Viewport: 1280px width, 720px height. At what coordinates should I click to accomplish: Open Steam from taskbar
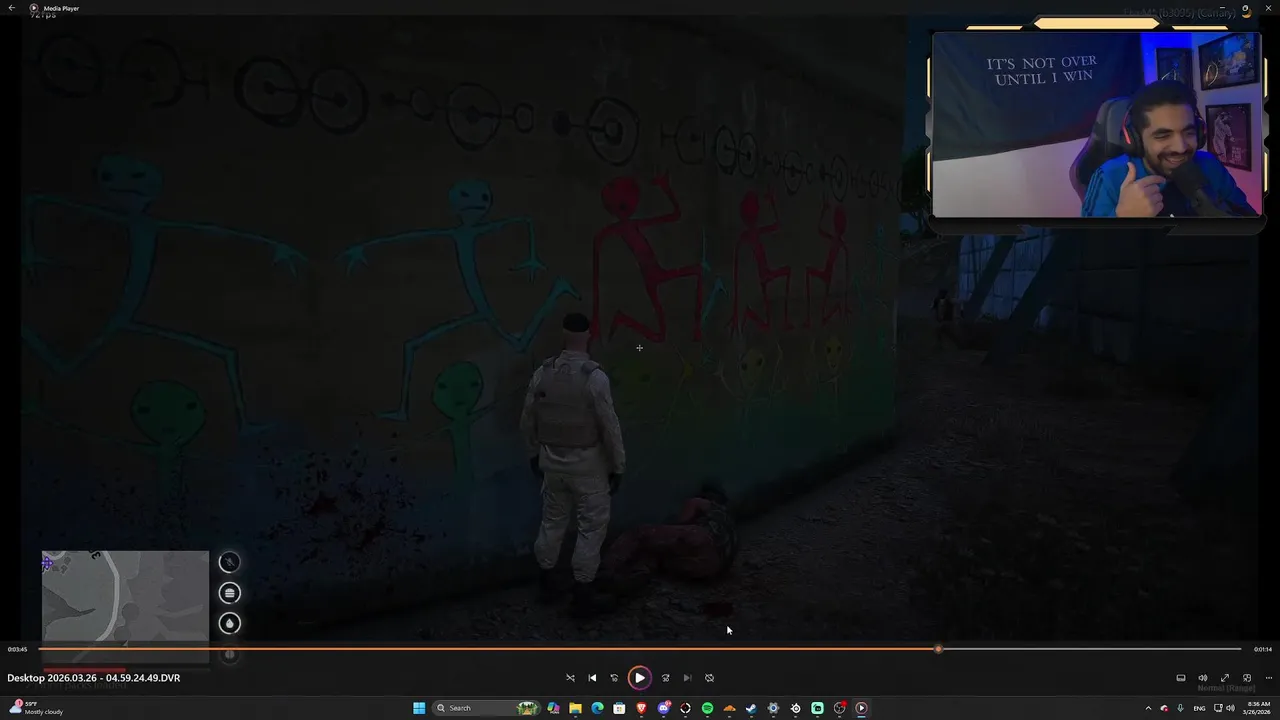(x=751, y=708)
